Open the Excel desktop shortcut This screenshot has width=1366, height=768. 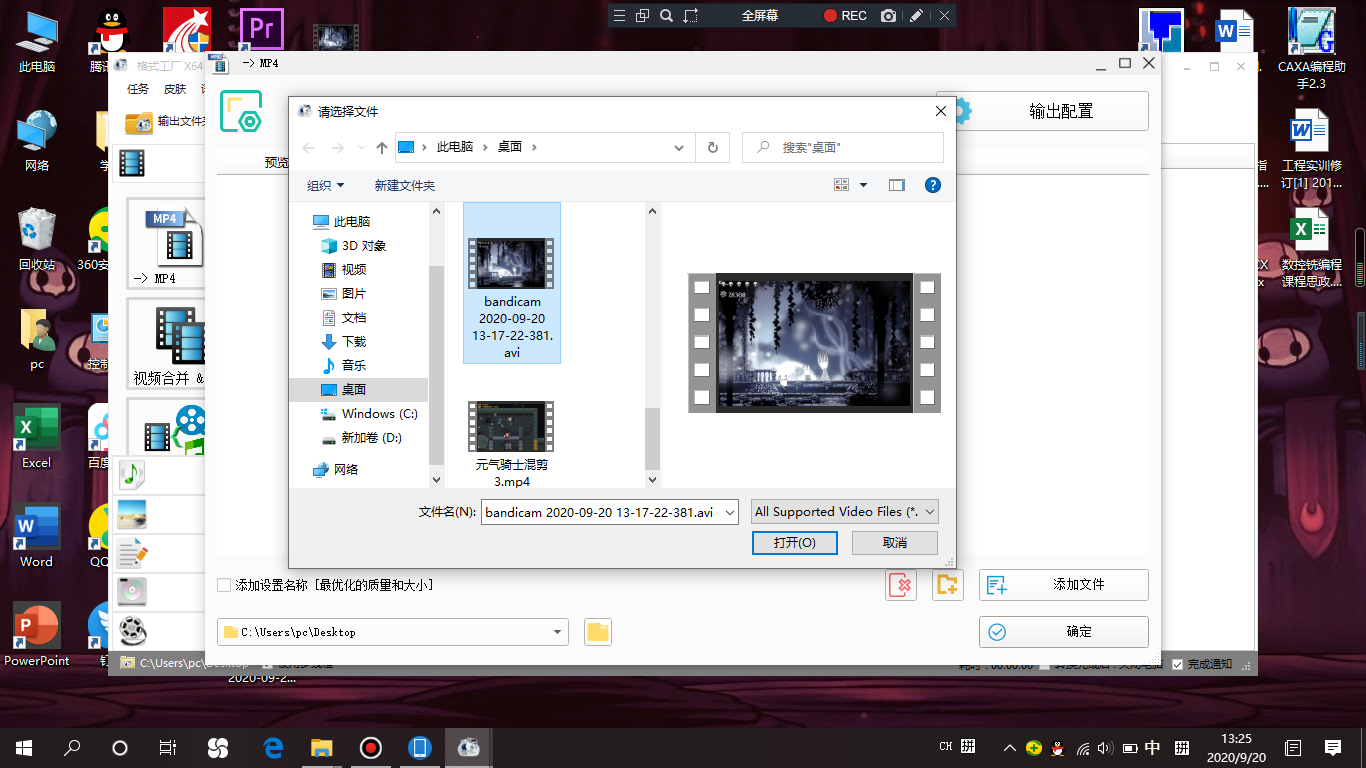click(36, 437)
